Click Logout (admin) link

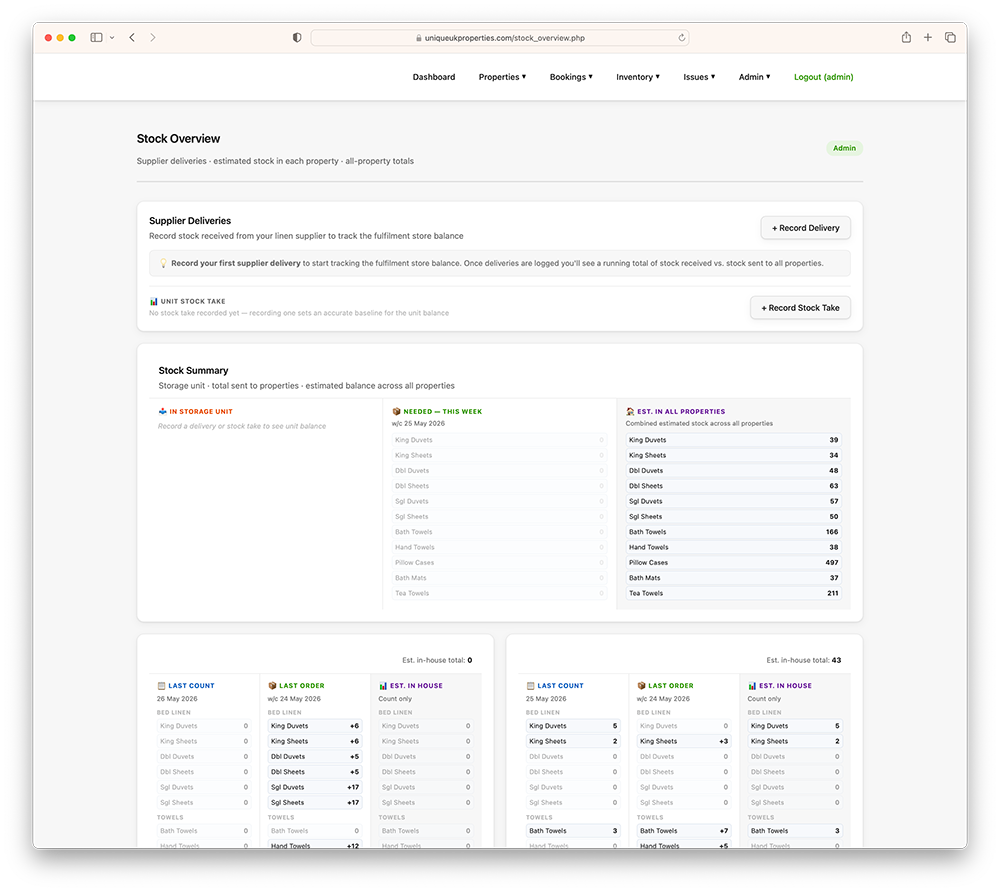click(823, 77)
